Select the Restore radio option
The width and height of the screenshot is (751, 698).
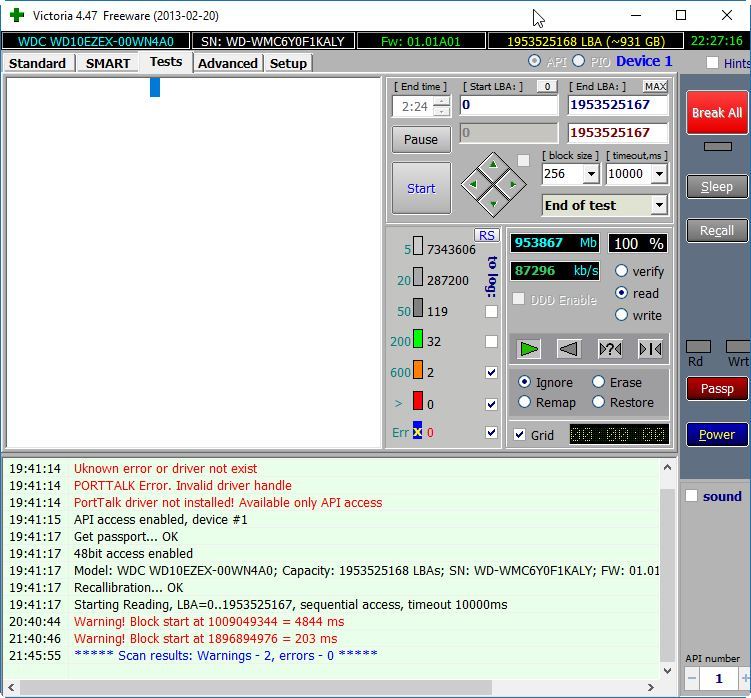click(598, 402)
